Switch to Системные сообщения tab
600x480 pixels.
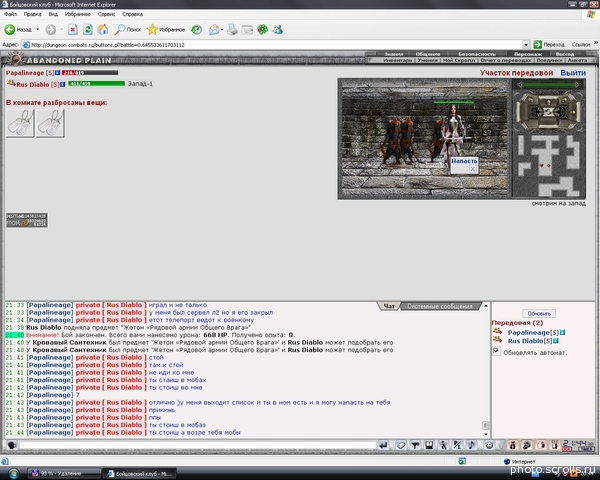[x=439, y=306]
